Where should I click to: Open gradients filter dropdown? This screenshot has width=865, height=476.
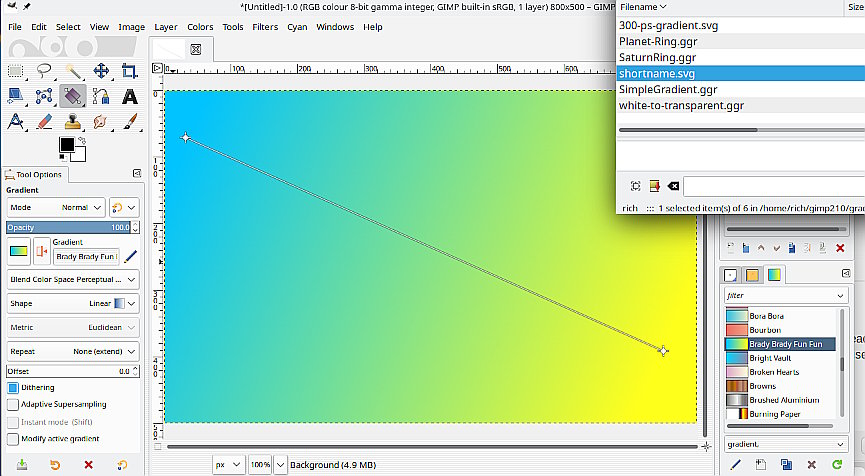pos(786,296)
